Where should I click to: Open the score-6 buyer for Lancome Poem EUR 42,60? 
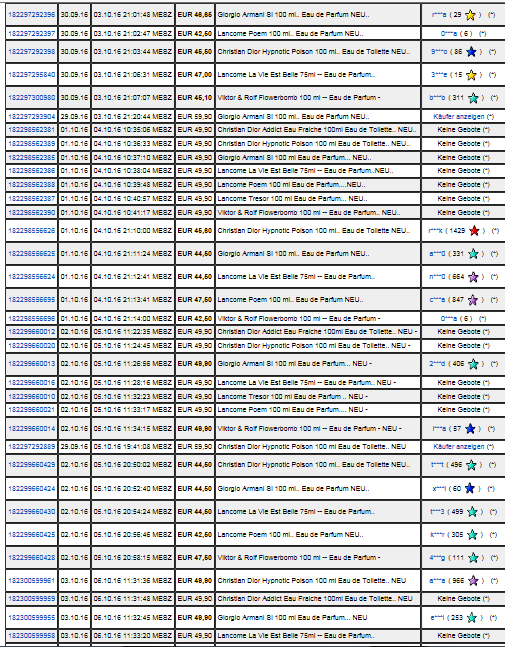click(x=449, y=33)
